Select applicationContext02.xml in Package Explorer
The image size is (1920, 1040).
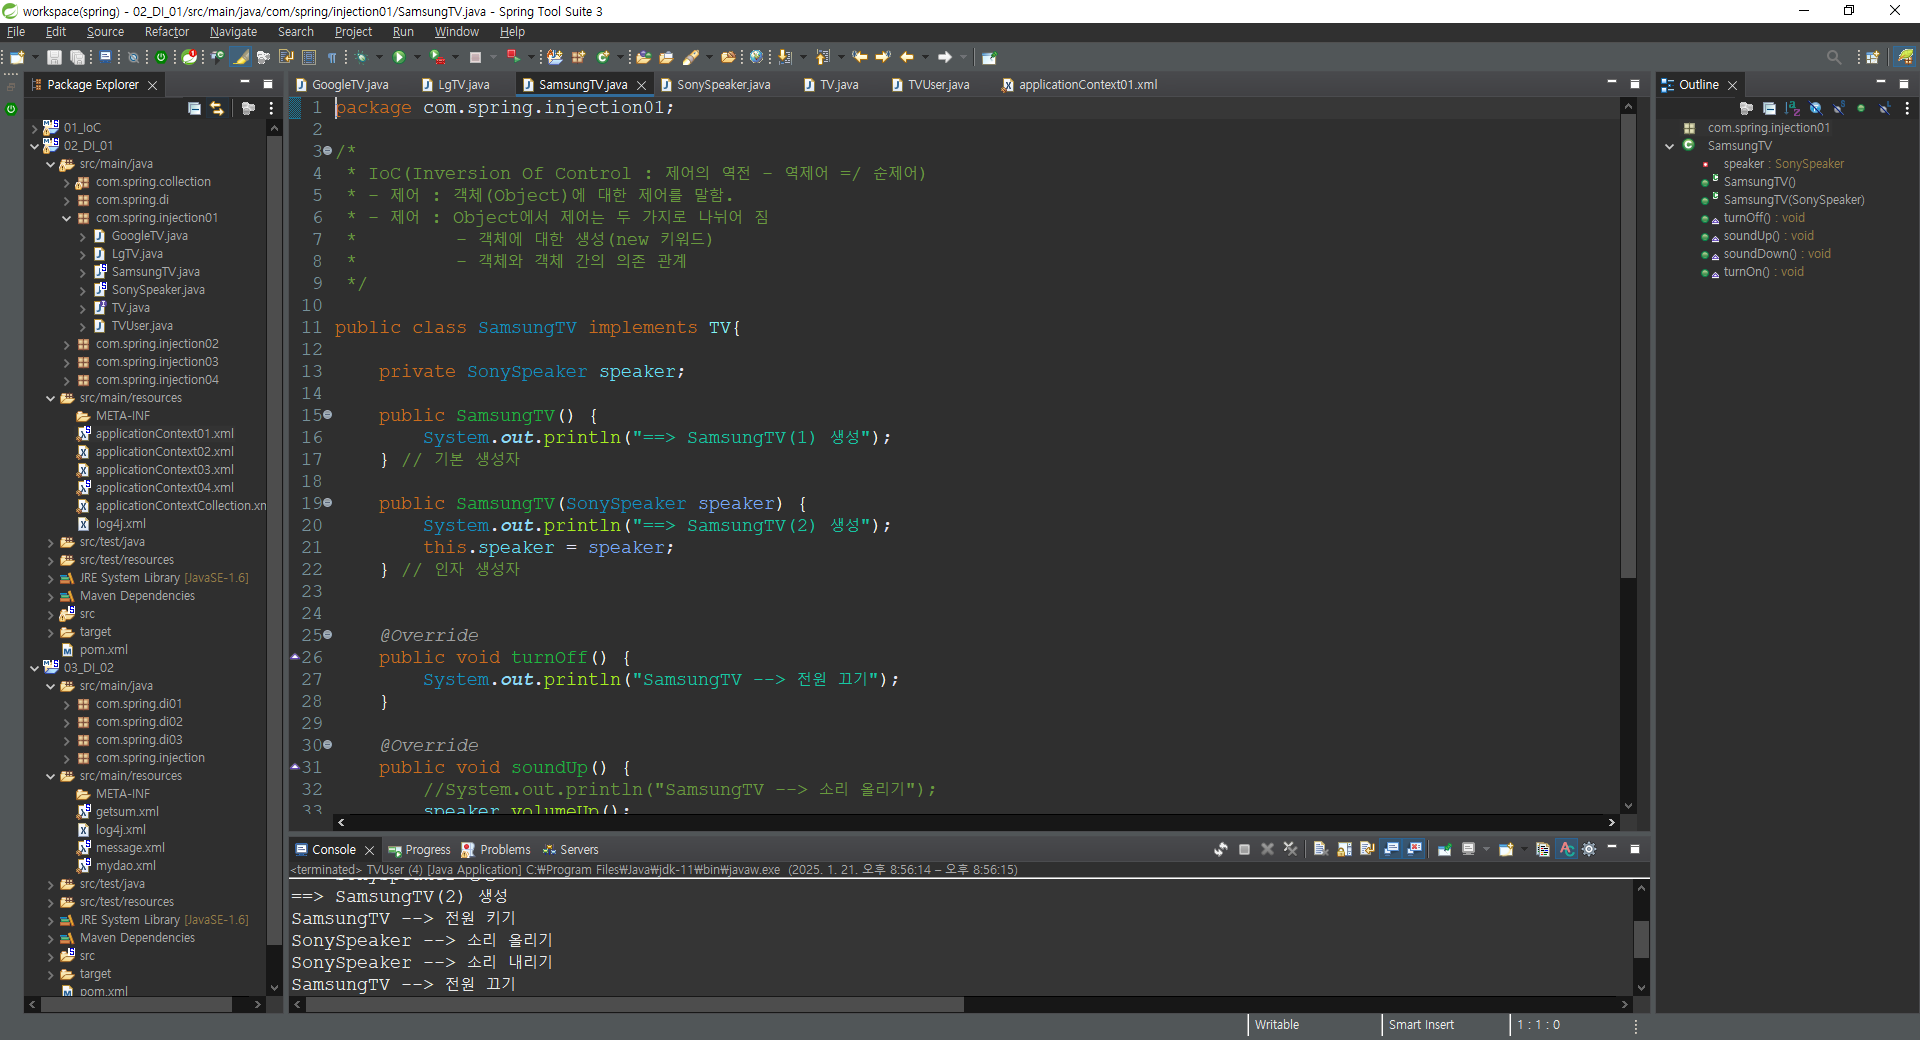pos(164,452)
